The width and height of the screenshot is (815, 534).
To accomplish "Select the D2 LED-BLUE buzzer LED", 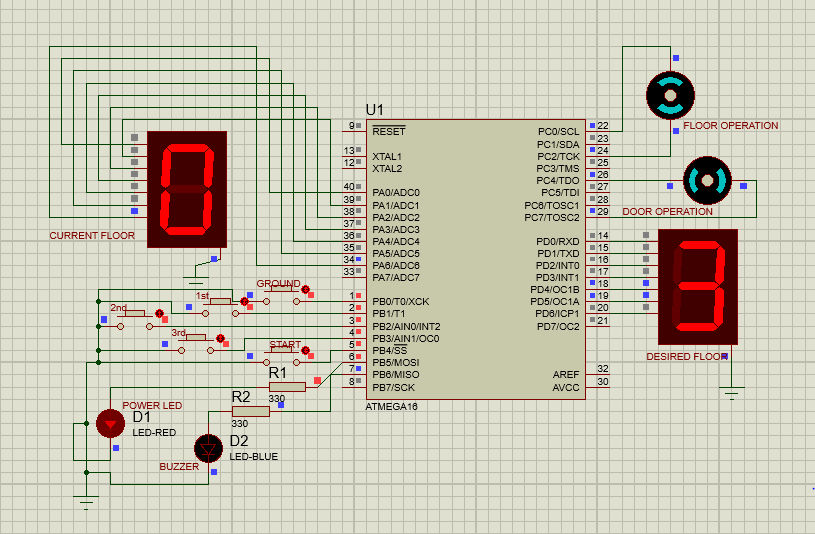I will click(x=208, y=448).
